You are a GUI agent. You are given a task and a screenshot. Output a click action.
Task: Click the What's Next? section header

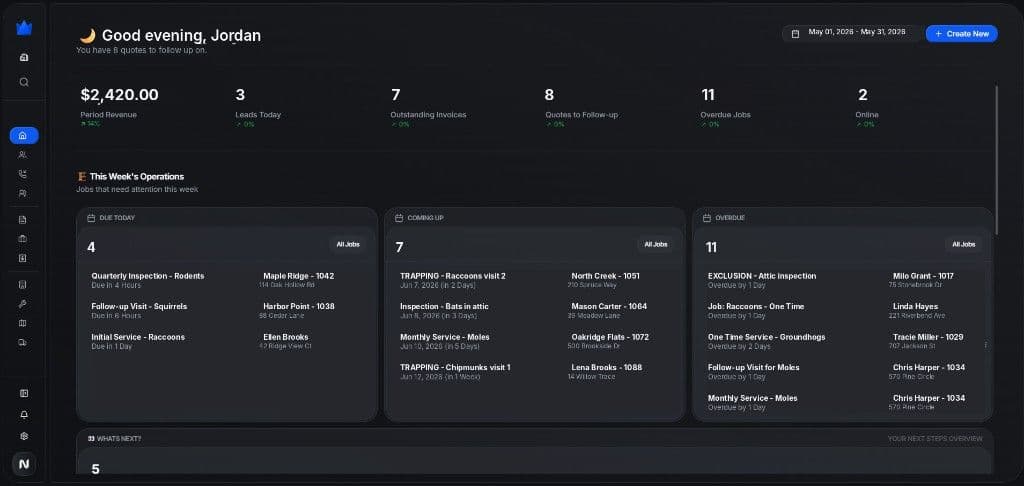coord(114,439)
